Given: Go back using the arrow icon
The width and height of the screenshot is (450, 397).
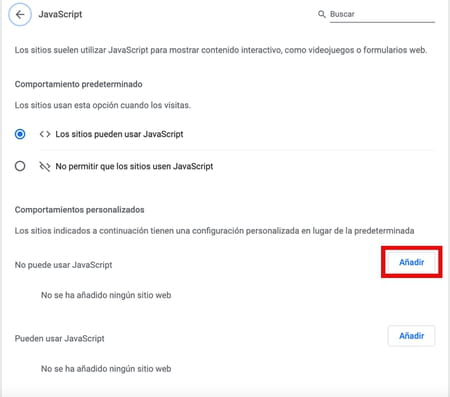Looking at the screenshot, I should click(x=20, y=14).
